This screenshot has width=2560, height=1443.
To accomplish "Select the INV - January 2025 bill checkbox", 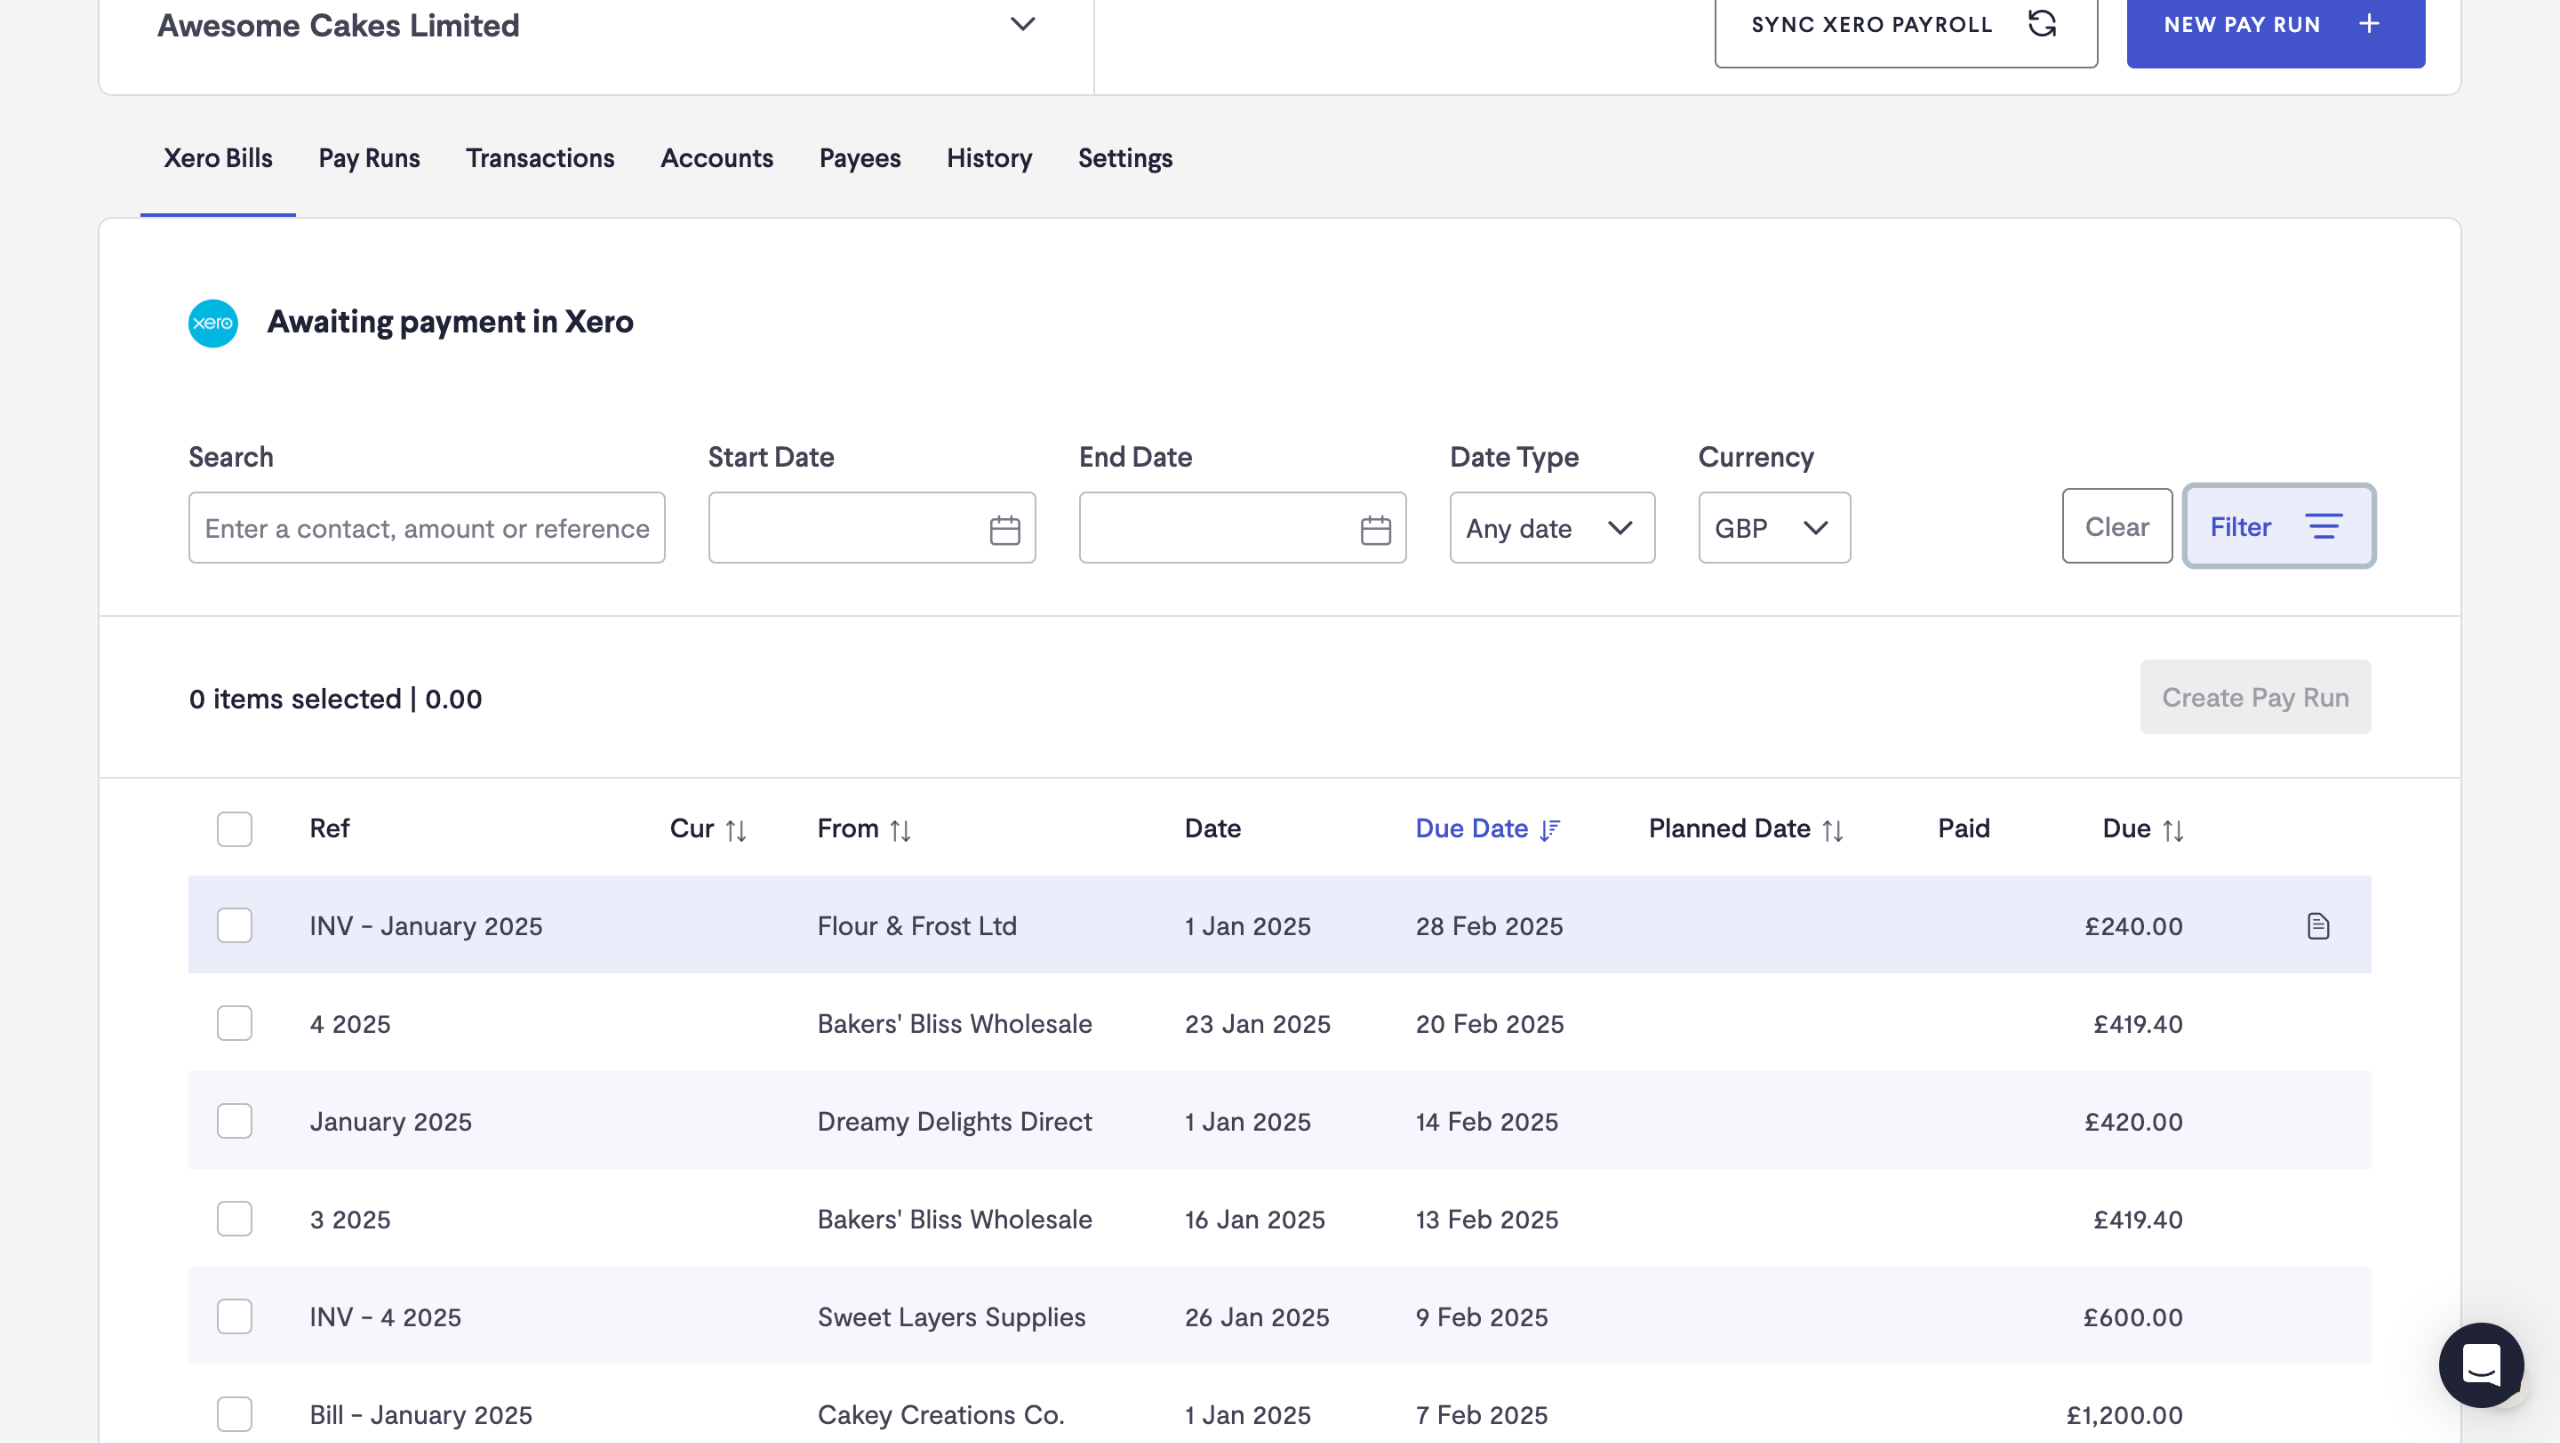I will [234, 925].
